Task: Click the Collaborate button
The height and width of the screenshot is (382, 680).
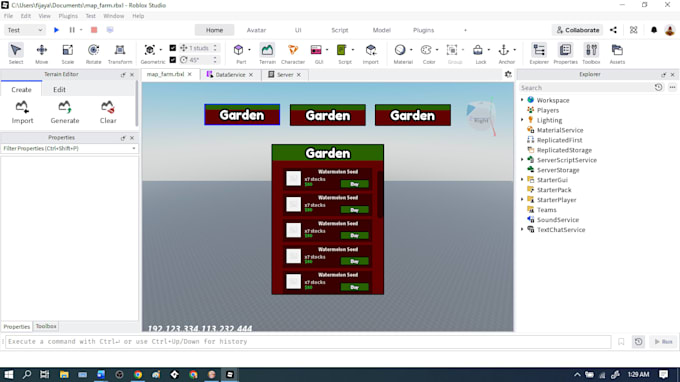Action: [577, 30]
